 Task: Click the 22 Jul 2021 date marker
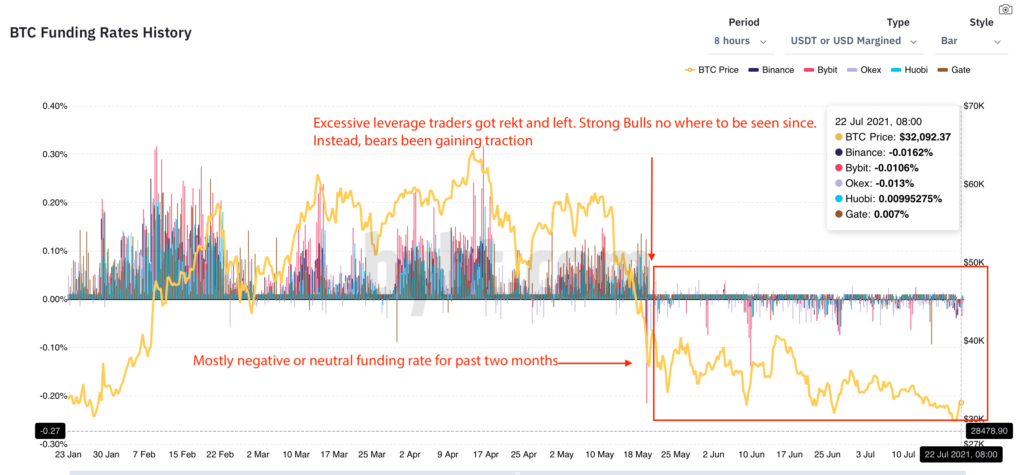pyautogui.click(x=959, y=453)
